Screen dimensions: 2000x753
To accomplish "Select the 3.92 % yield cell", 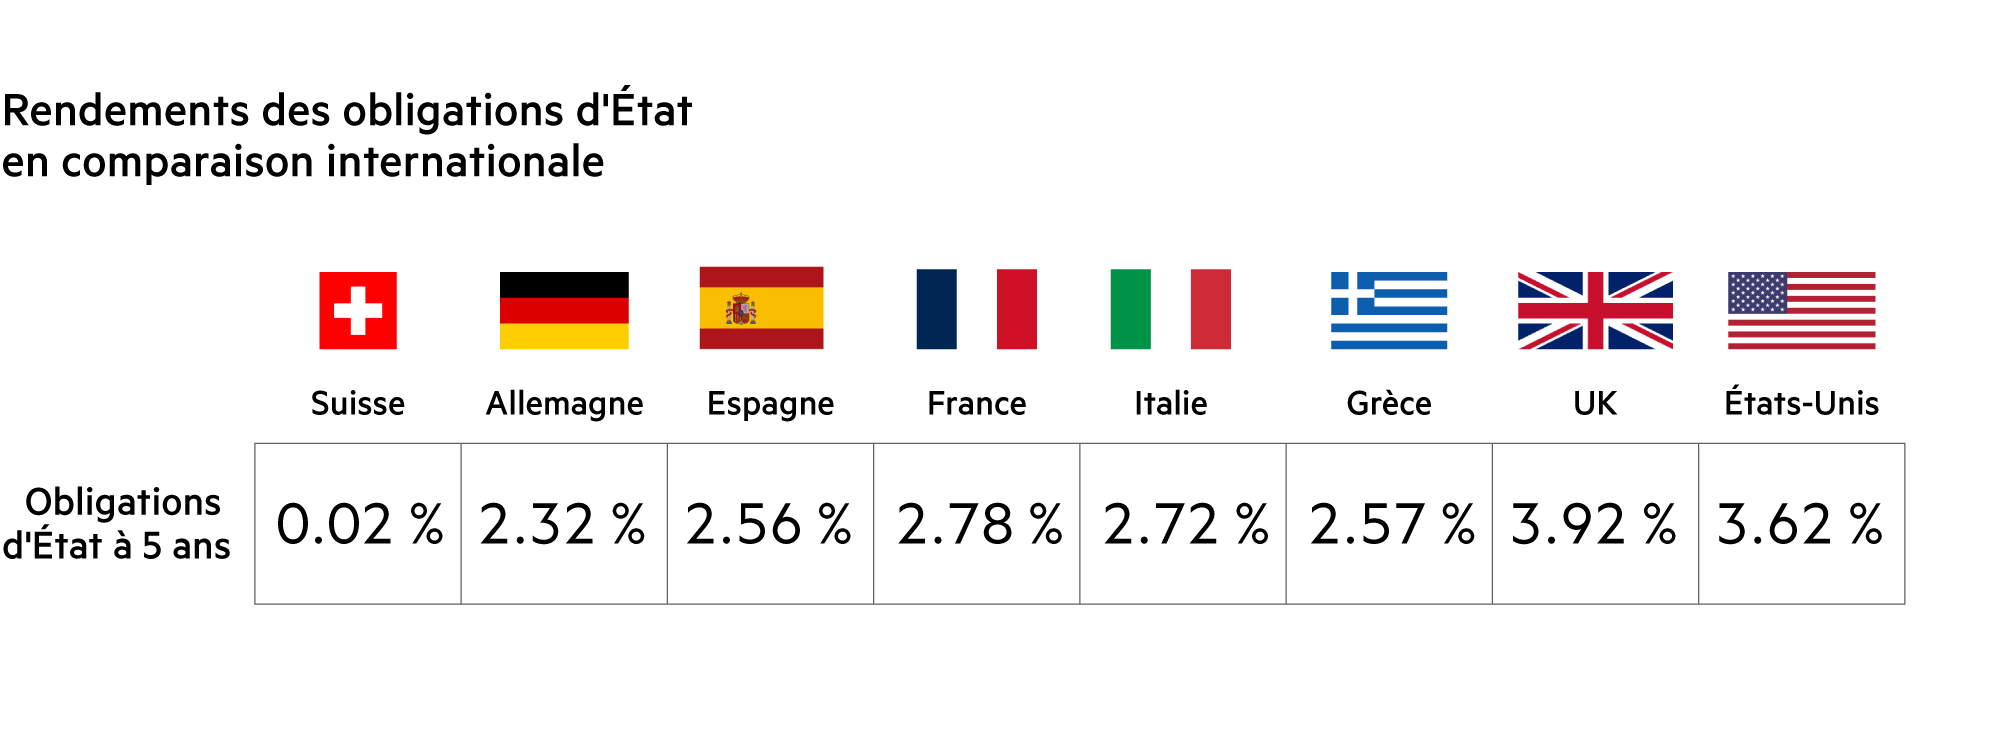I will click(x=1595, y=524).
